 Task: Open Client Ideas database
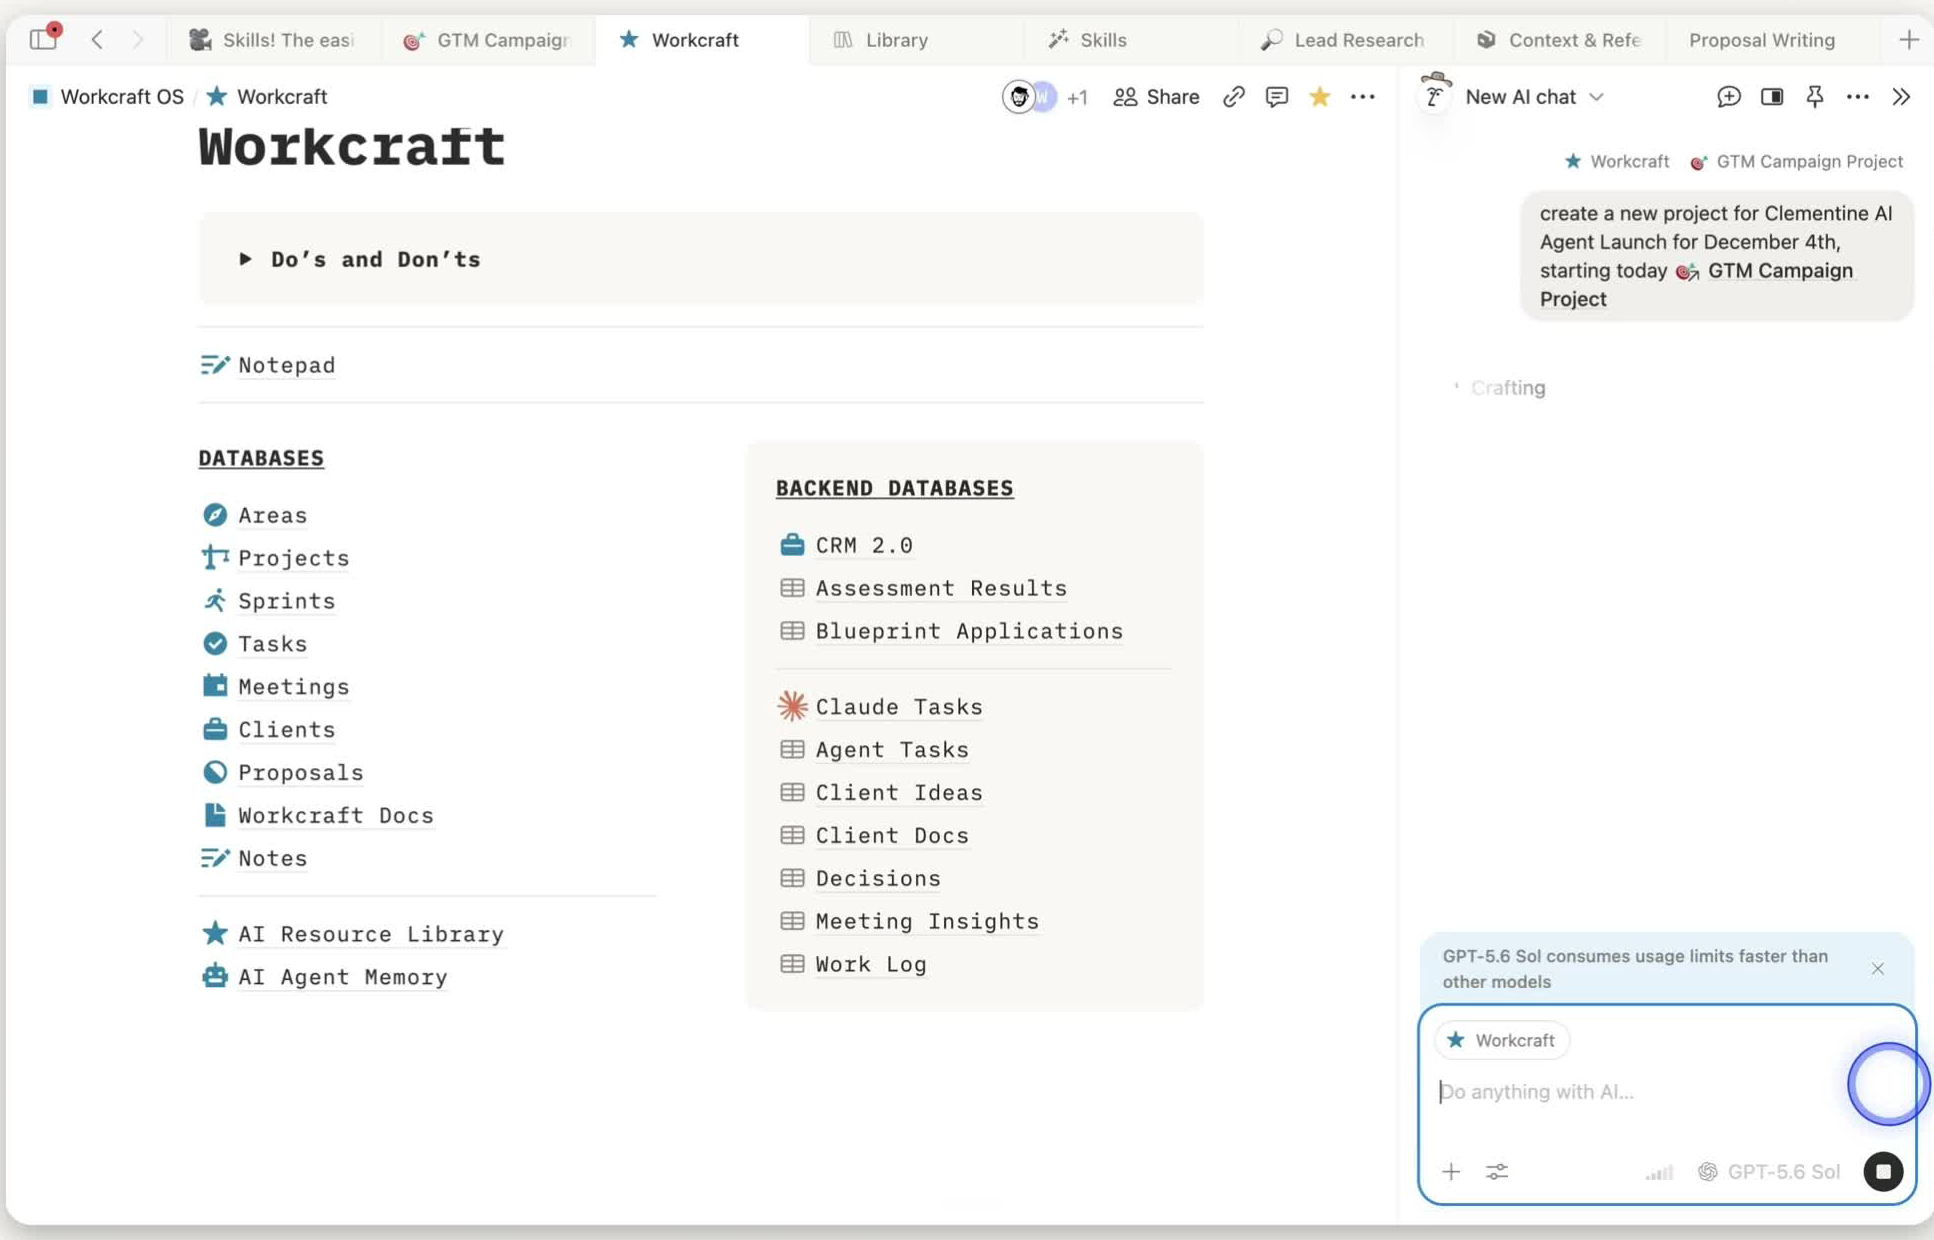click(898, 793)
